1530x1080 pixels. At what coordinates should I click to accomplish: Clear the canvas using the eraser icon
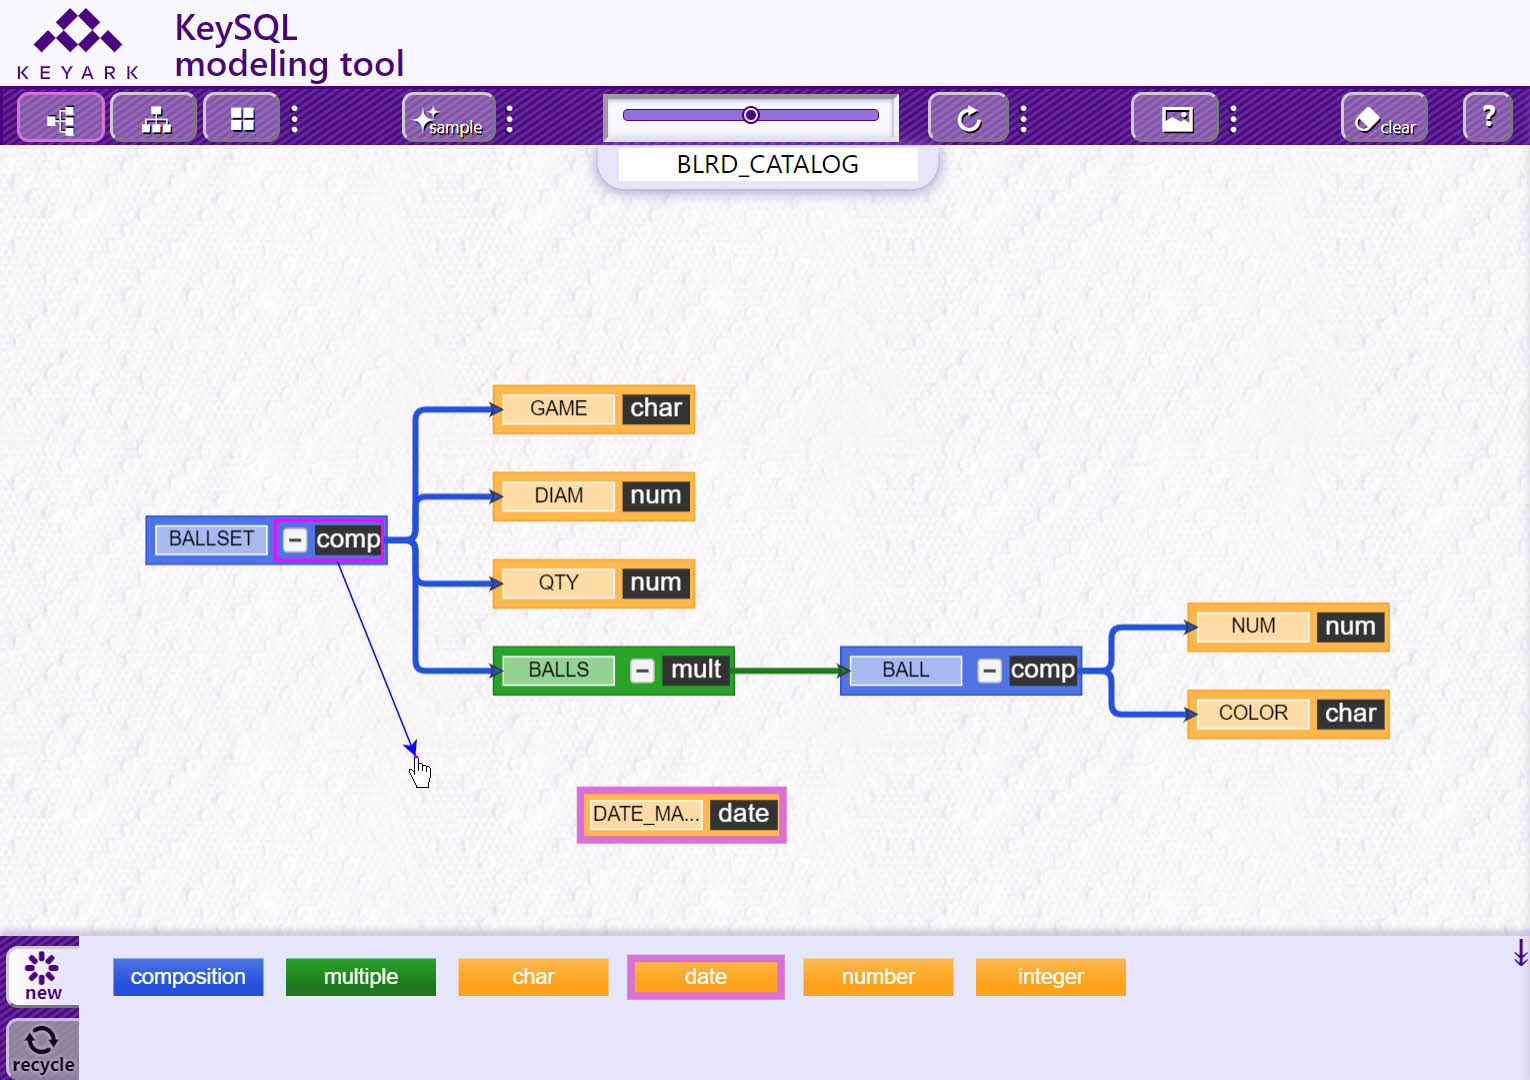click(x=1384, y=119)
